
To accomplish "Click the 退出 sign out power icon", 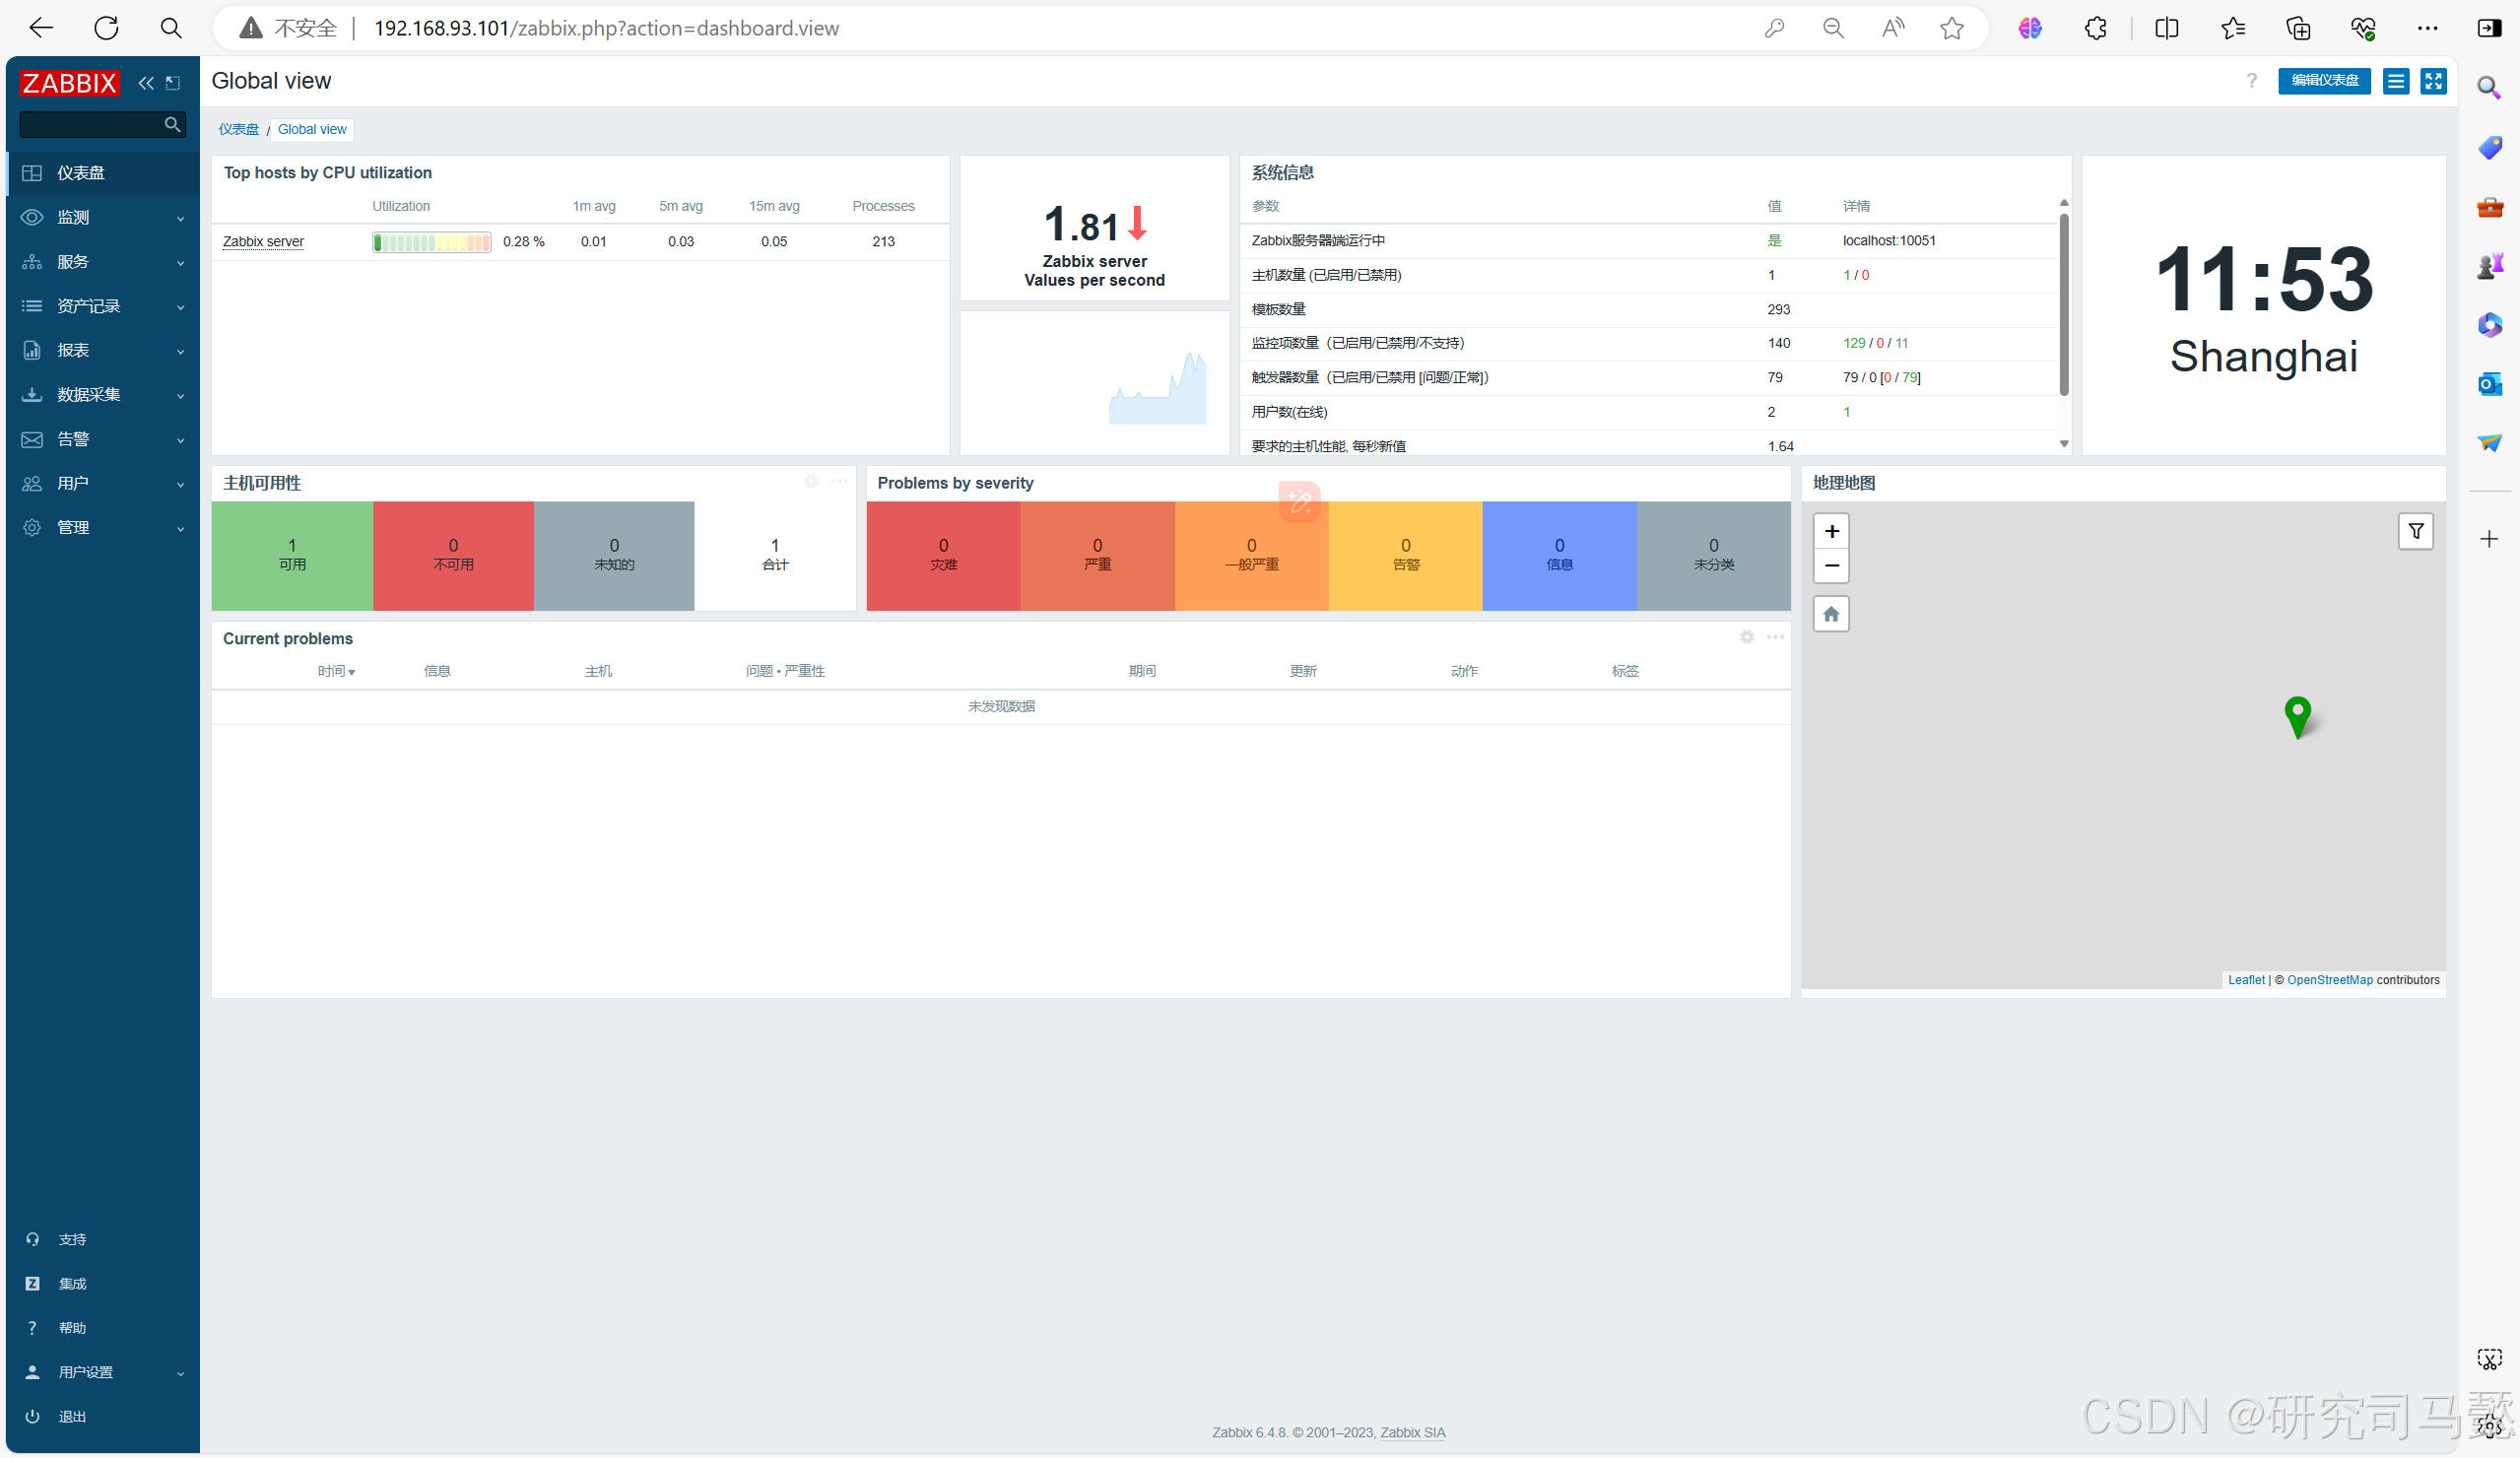I will [32, 1416].
